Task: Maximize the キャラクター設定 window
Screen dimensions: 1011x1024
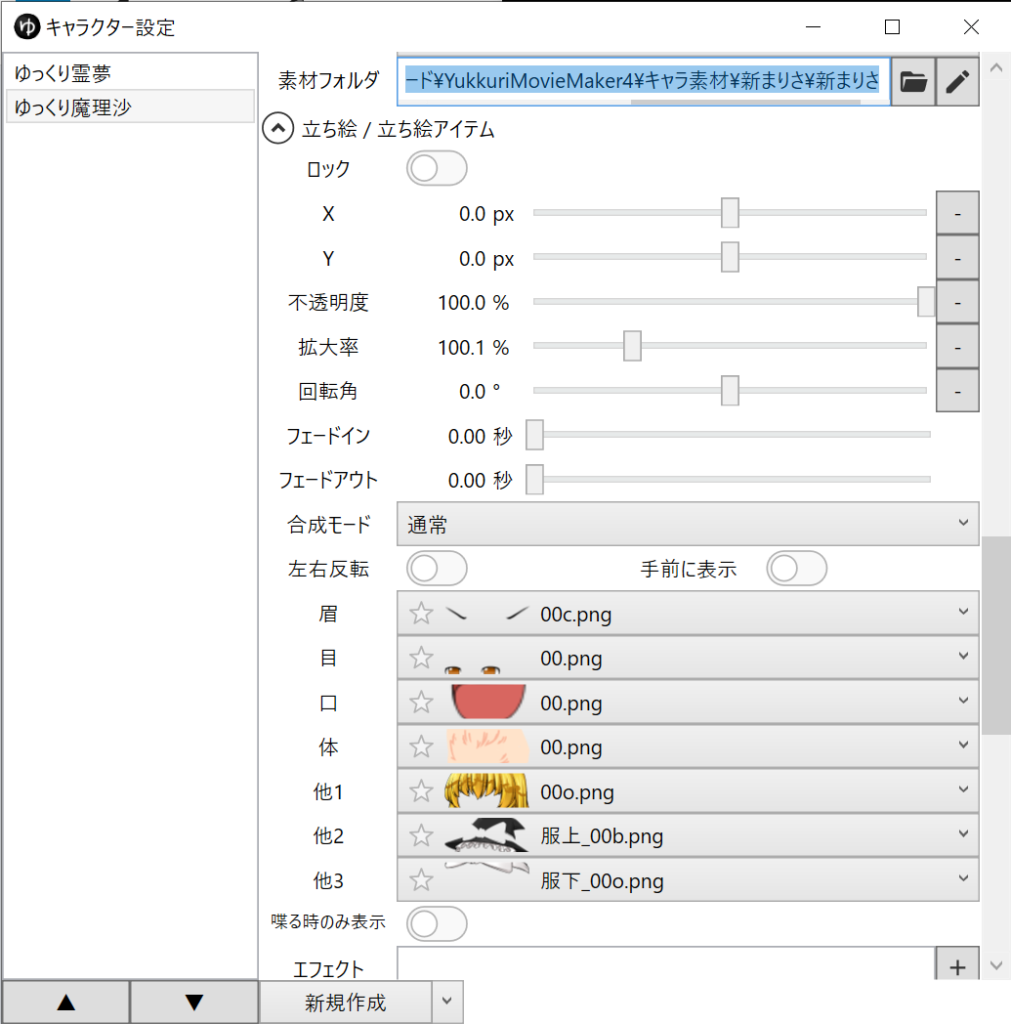Action: tap(892, 27)
